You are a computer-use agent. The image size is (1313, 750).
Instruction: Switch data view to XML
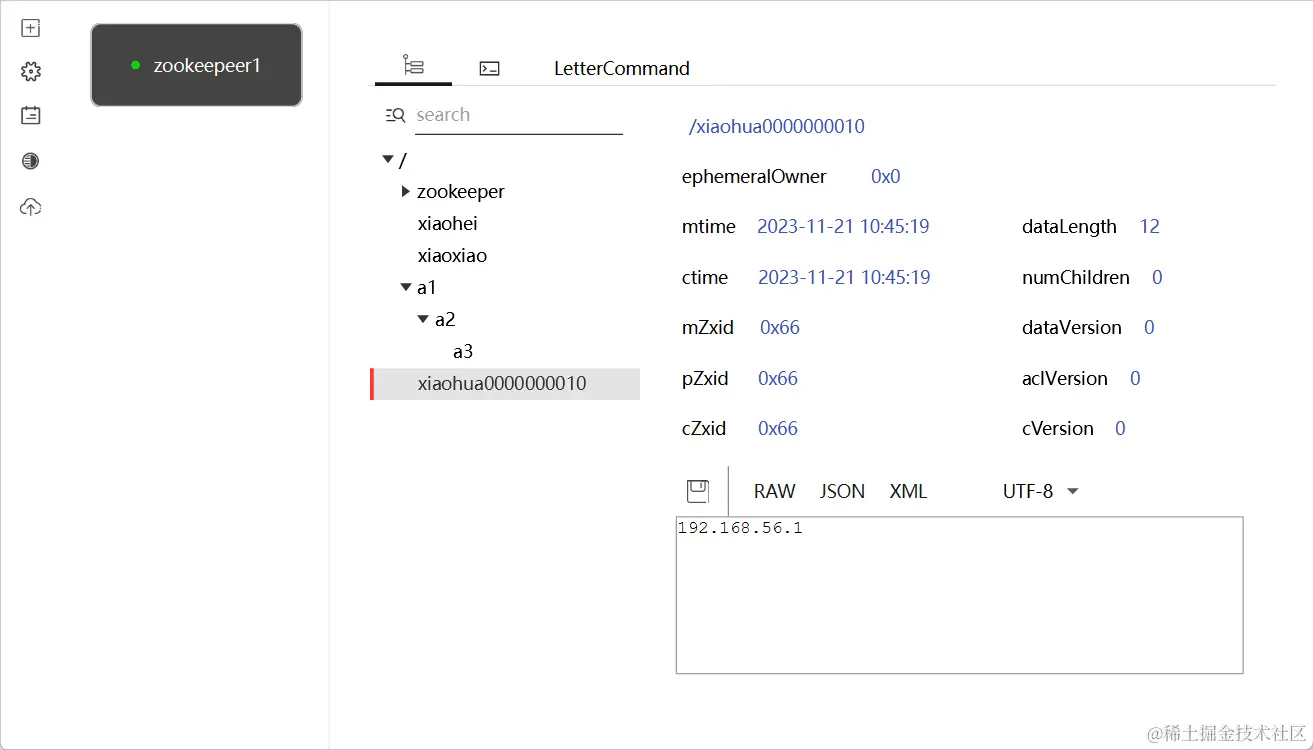tap(908, 491)
